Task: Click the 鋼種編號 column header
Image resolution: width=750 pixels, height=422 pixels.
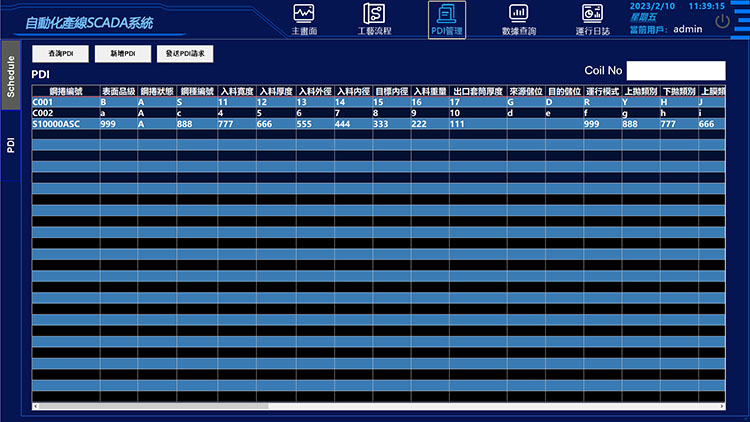Action: tap(197, 91)
